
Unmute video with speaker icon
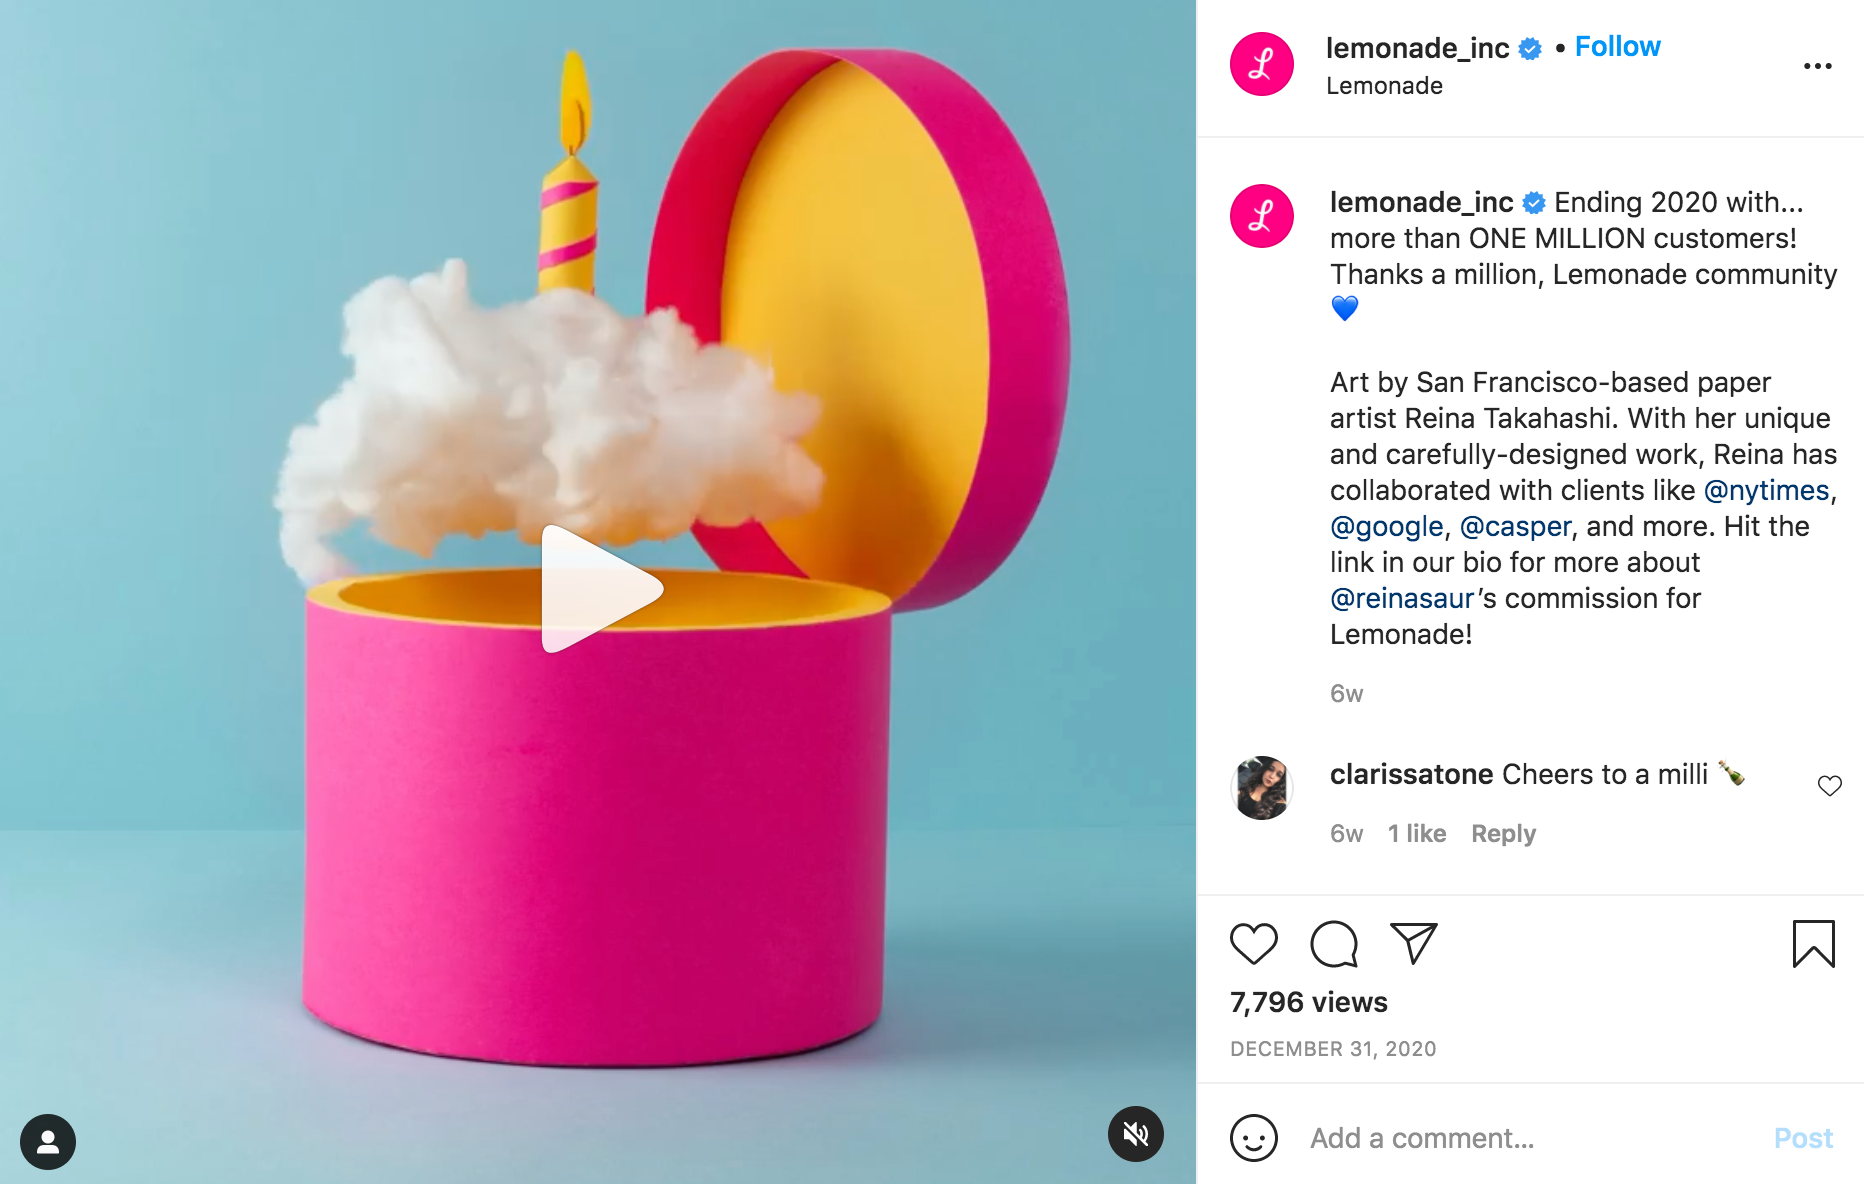pos(1136,1134)
